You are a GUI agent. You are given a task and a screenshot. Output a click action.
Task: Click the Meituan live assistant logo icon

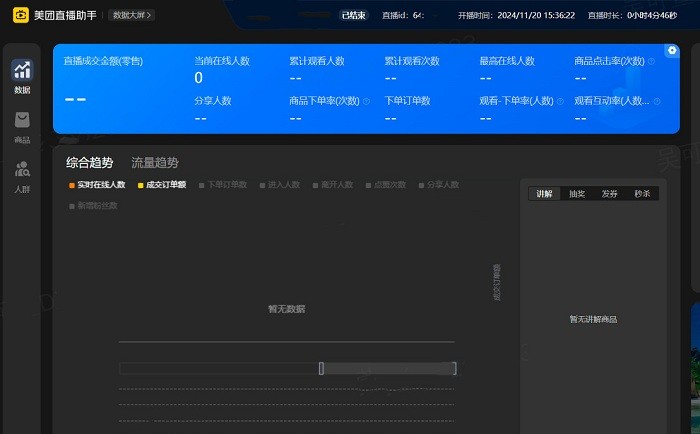point(21,15)
